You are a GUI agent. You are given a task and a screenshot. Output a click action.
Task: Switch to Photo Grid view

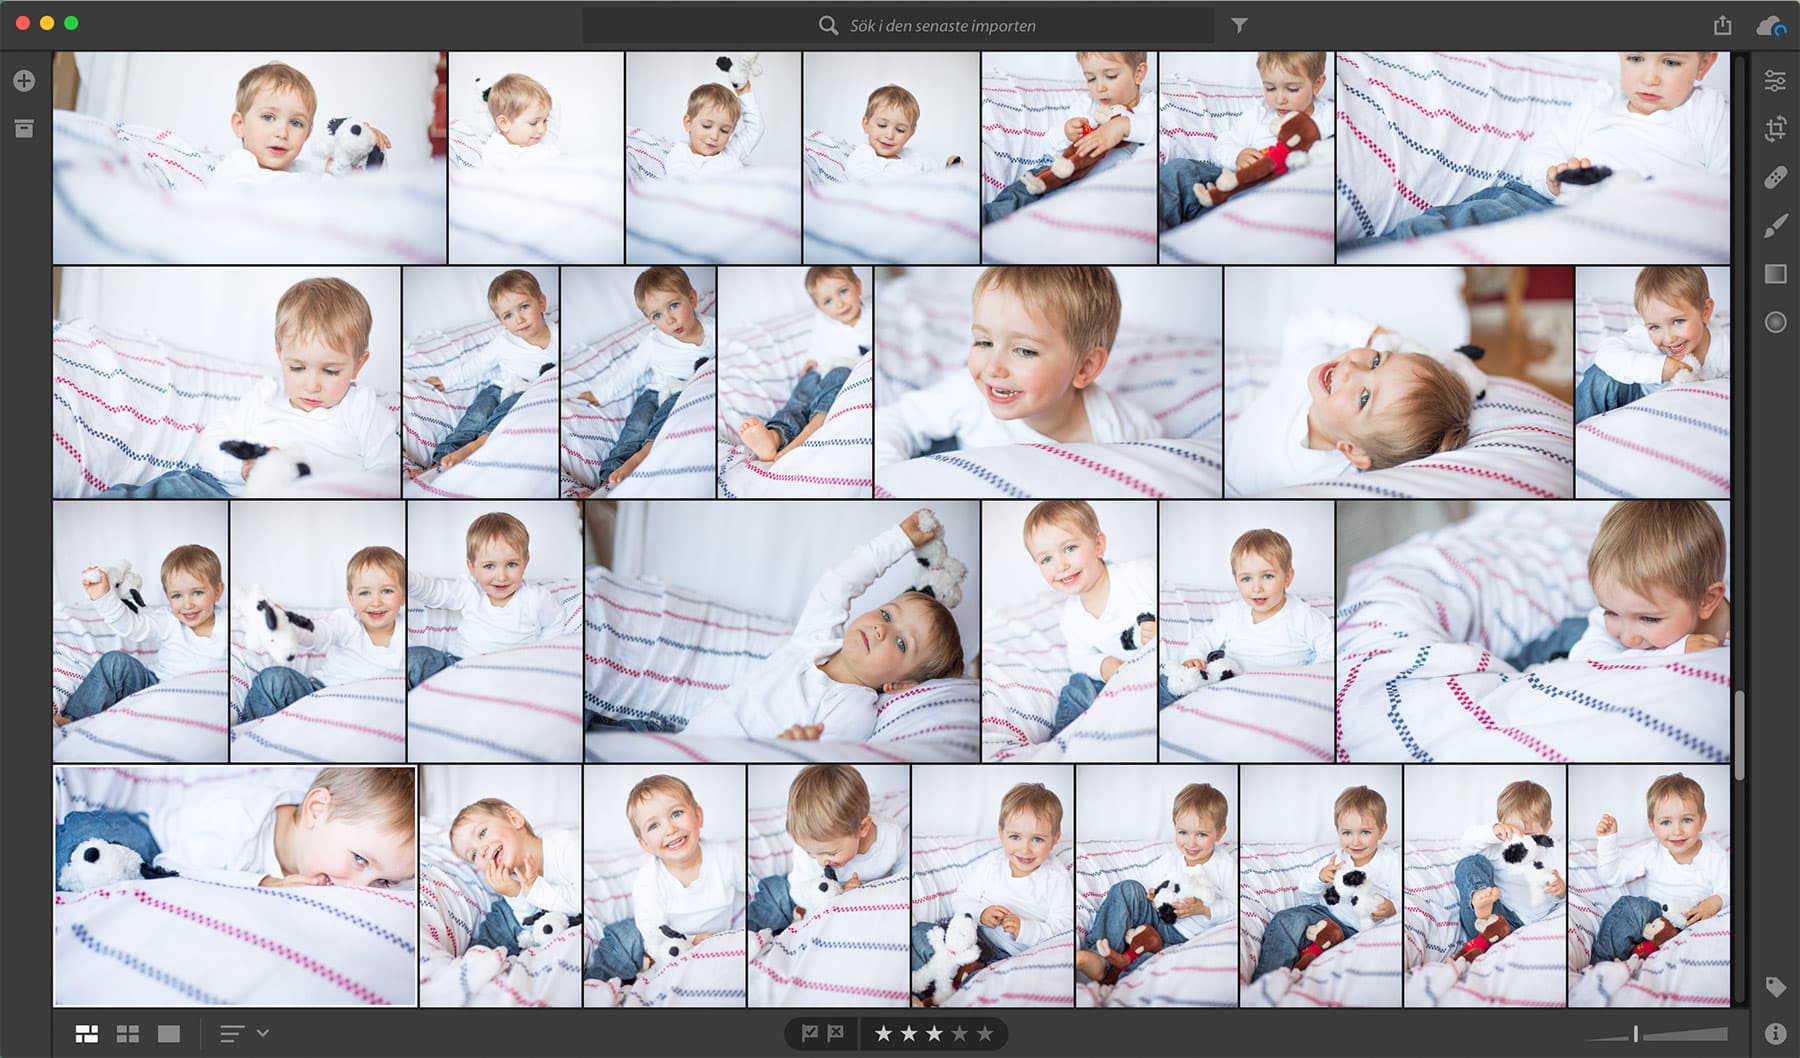[x=87, y=1034]
